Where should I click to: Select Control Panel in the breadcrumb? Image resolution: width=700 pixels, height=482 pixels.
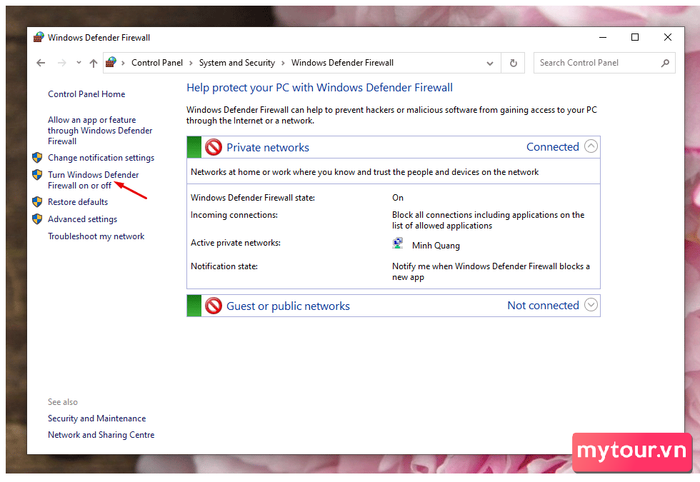pyautogui.click(x=157, y=63)
